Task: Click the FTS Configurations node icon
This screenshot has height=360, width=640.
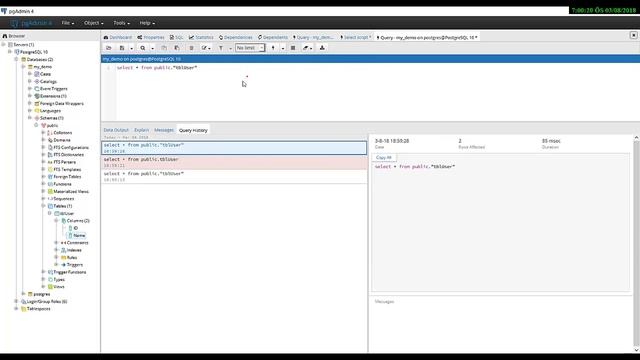Action: tap(50, 147)
